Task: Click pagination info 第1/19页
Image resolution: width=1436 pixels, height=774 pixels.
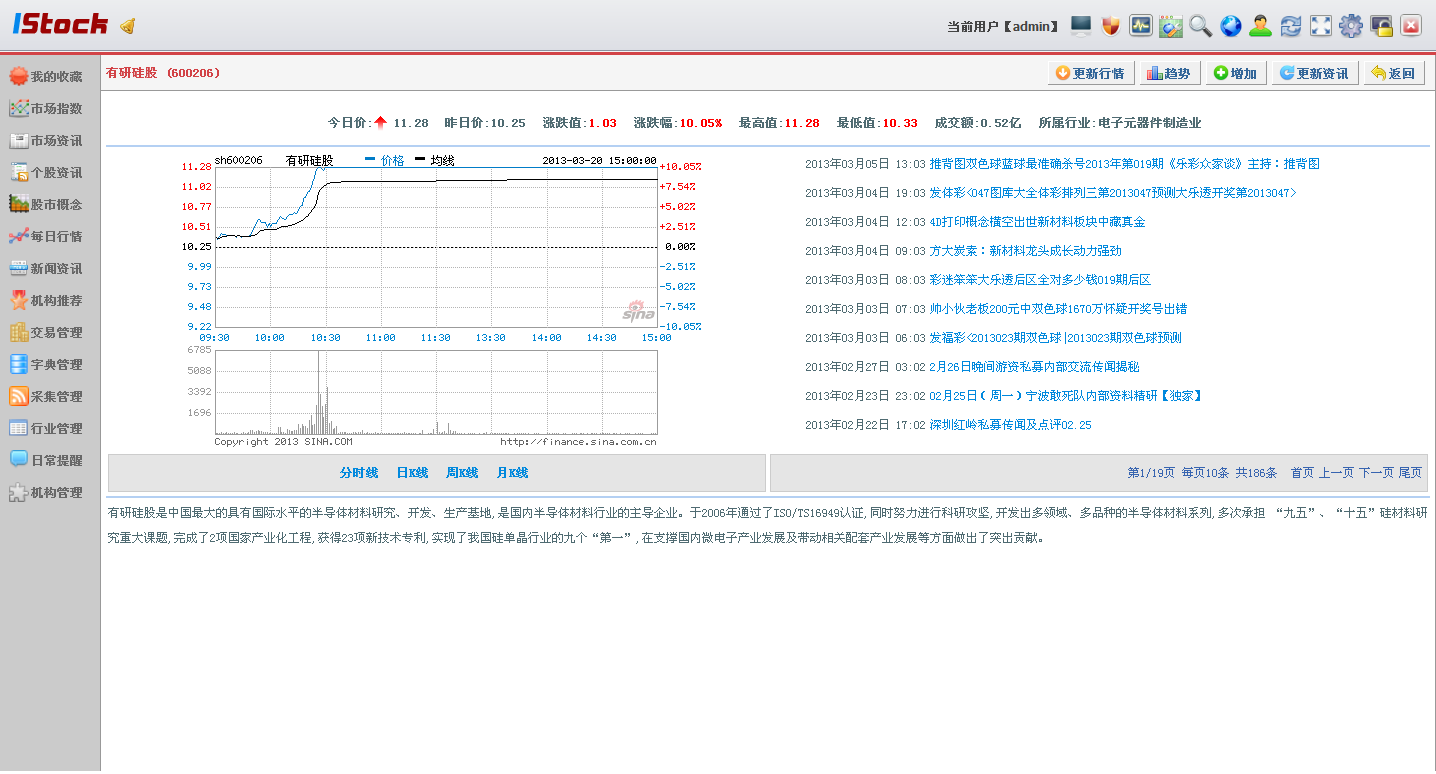Action: (1151, 473)
